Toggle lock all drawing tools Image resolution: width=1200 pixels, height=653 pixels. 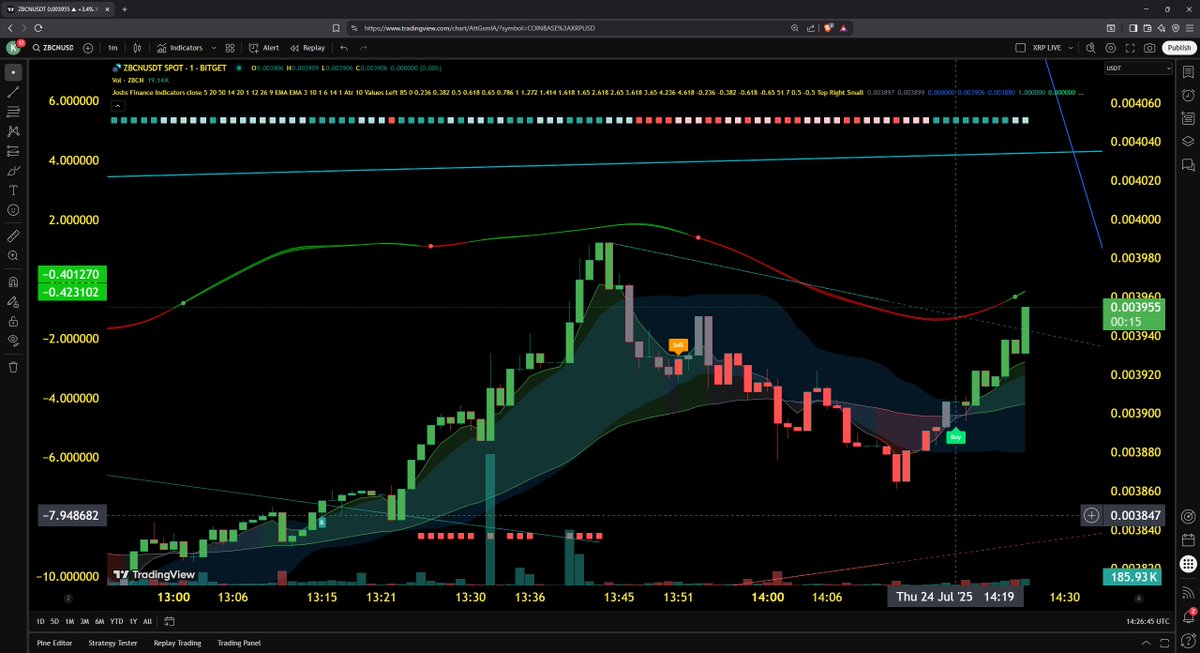[13, 321]
